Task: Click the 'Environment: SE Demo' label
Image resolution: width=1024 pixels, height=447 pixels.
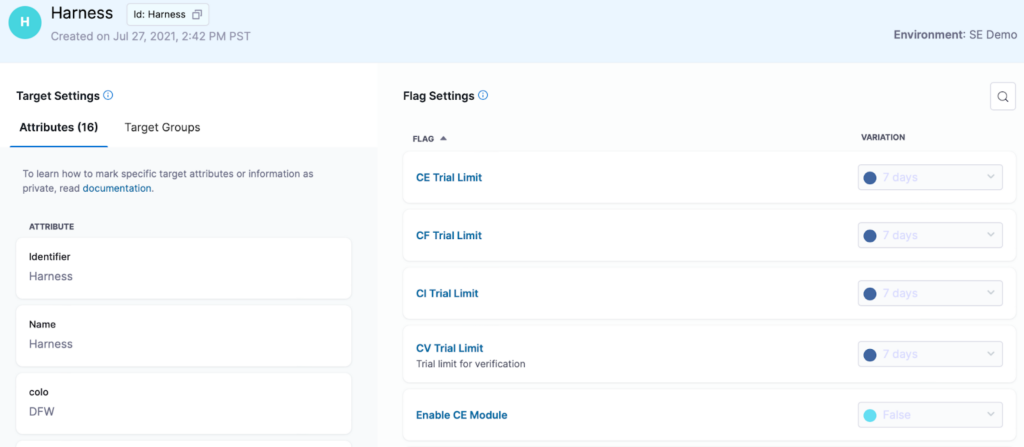Action: pos(955,35)
